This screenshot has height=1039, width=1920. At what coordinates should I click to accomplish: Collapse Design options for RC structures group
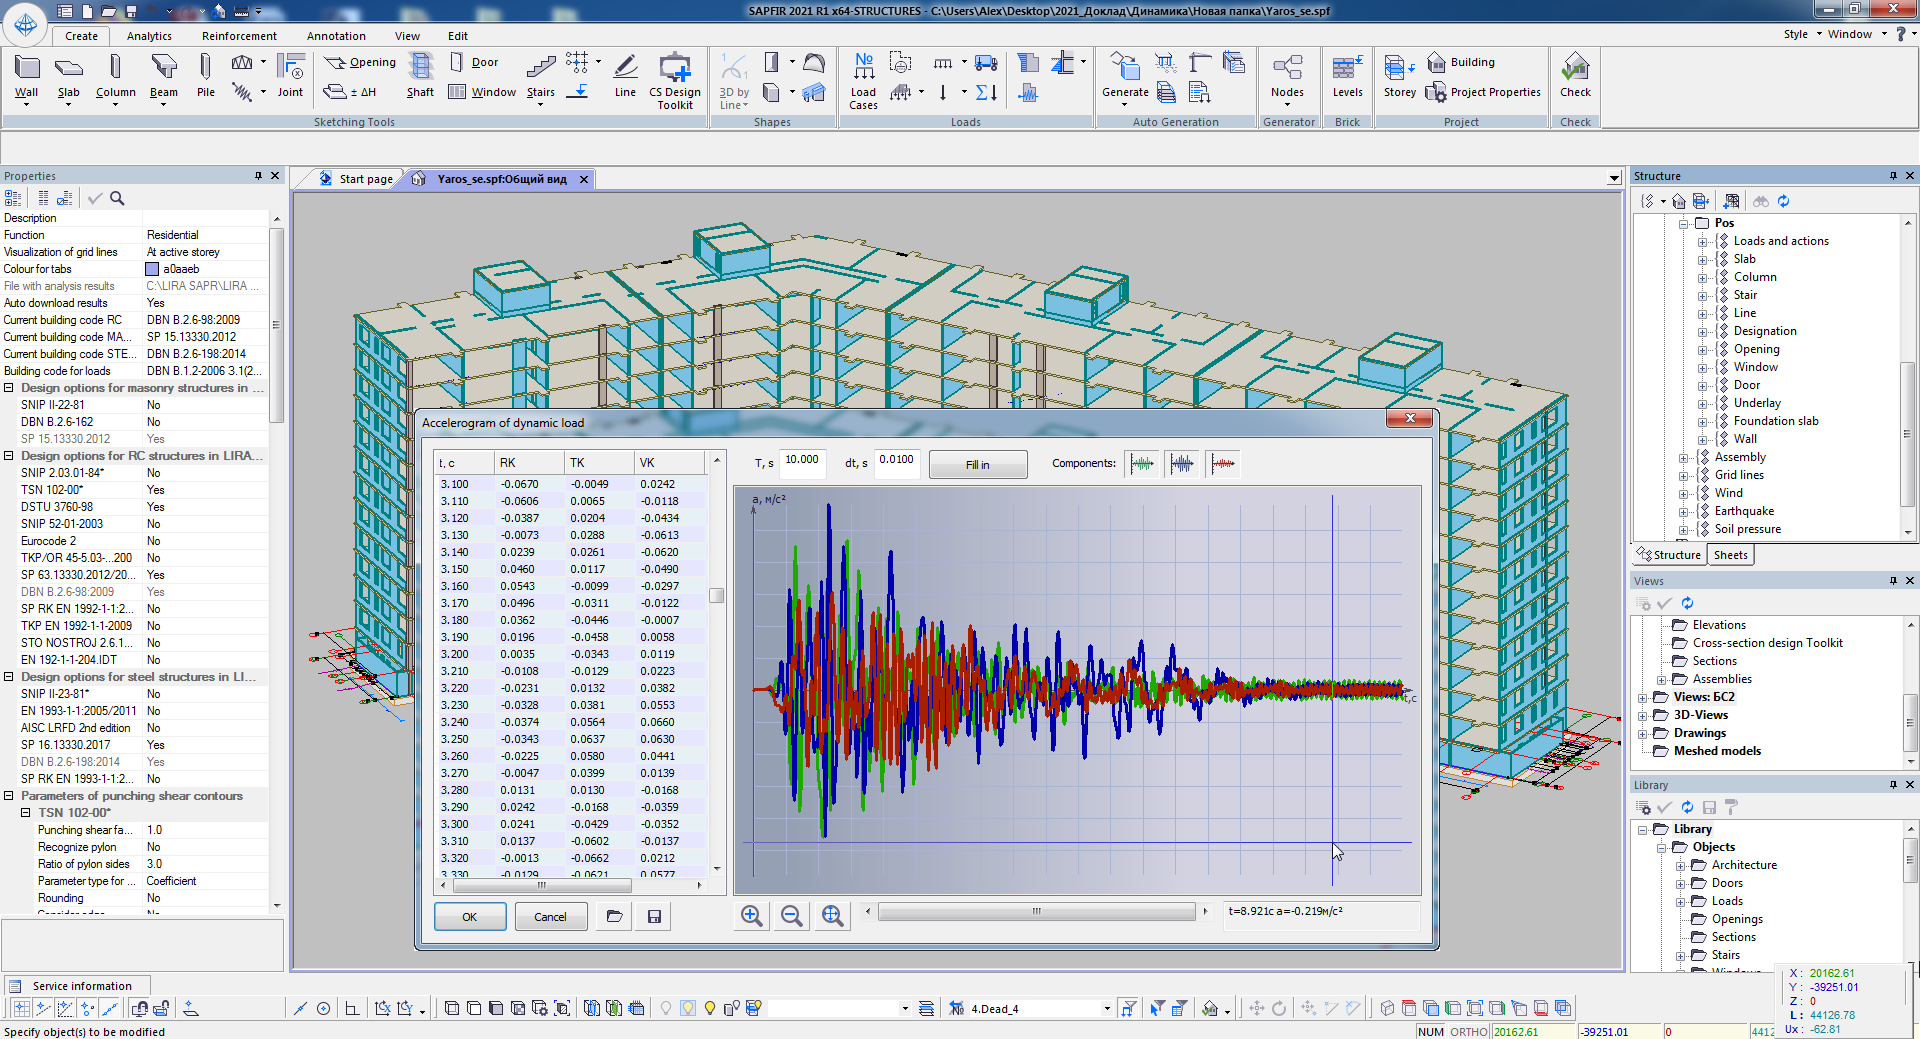click(9, 456)
